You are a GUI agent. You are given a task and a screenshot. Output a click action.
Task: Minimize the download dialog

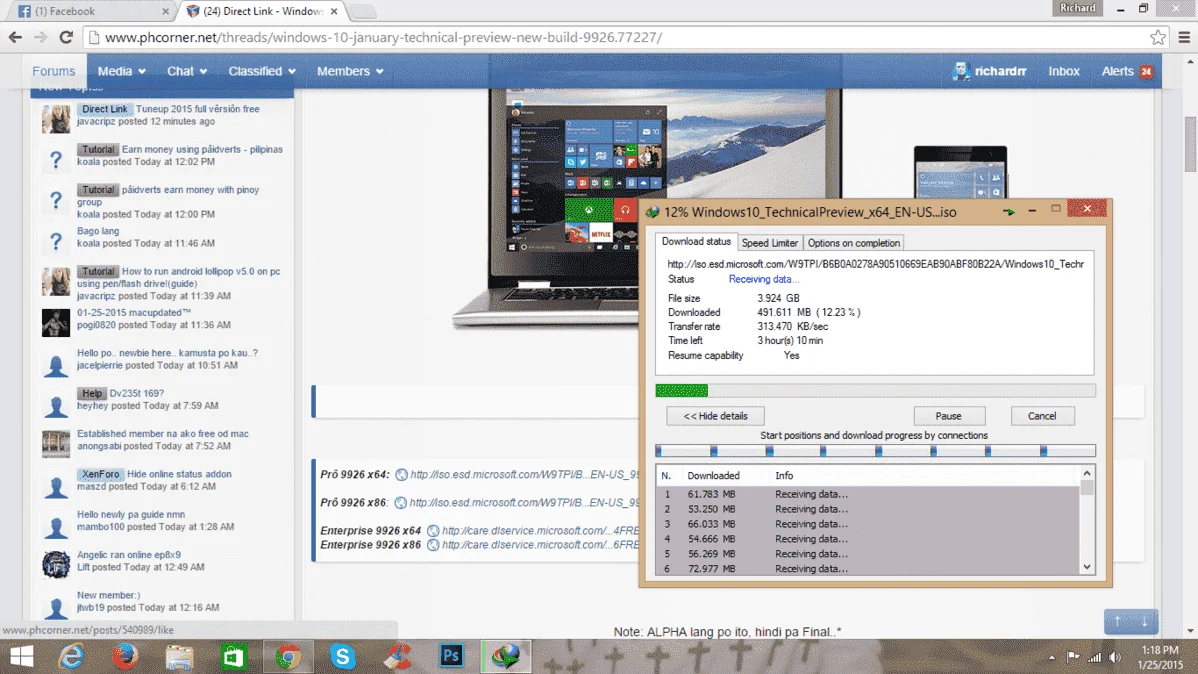click(1032, 209)
